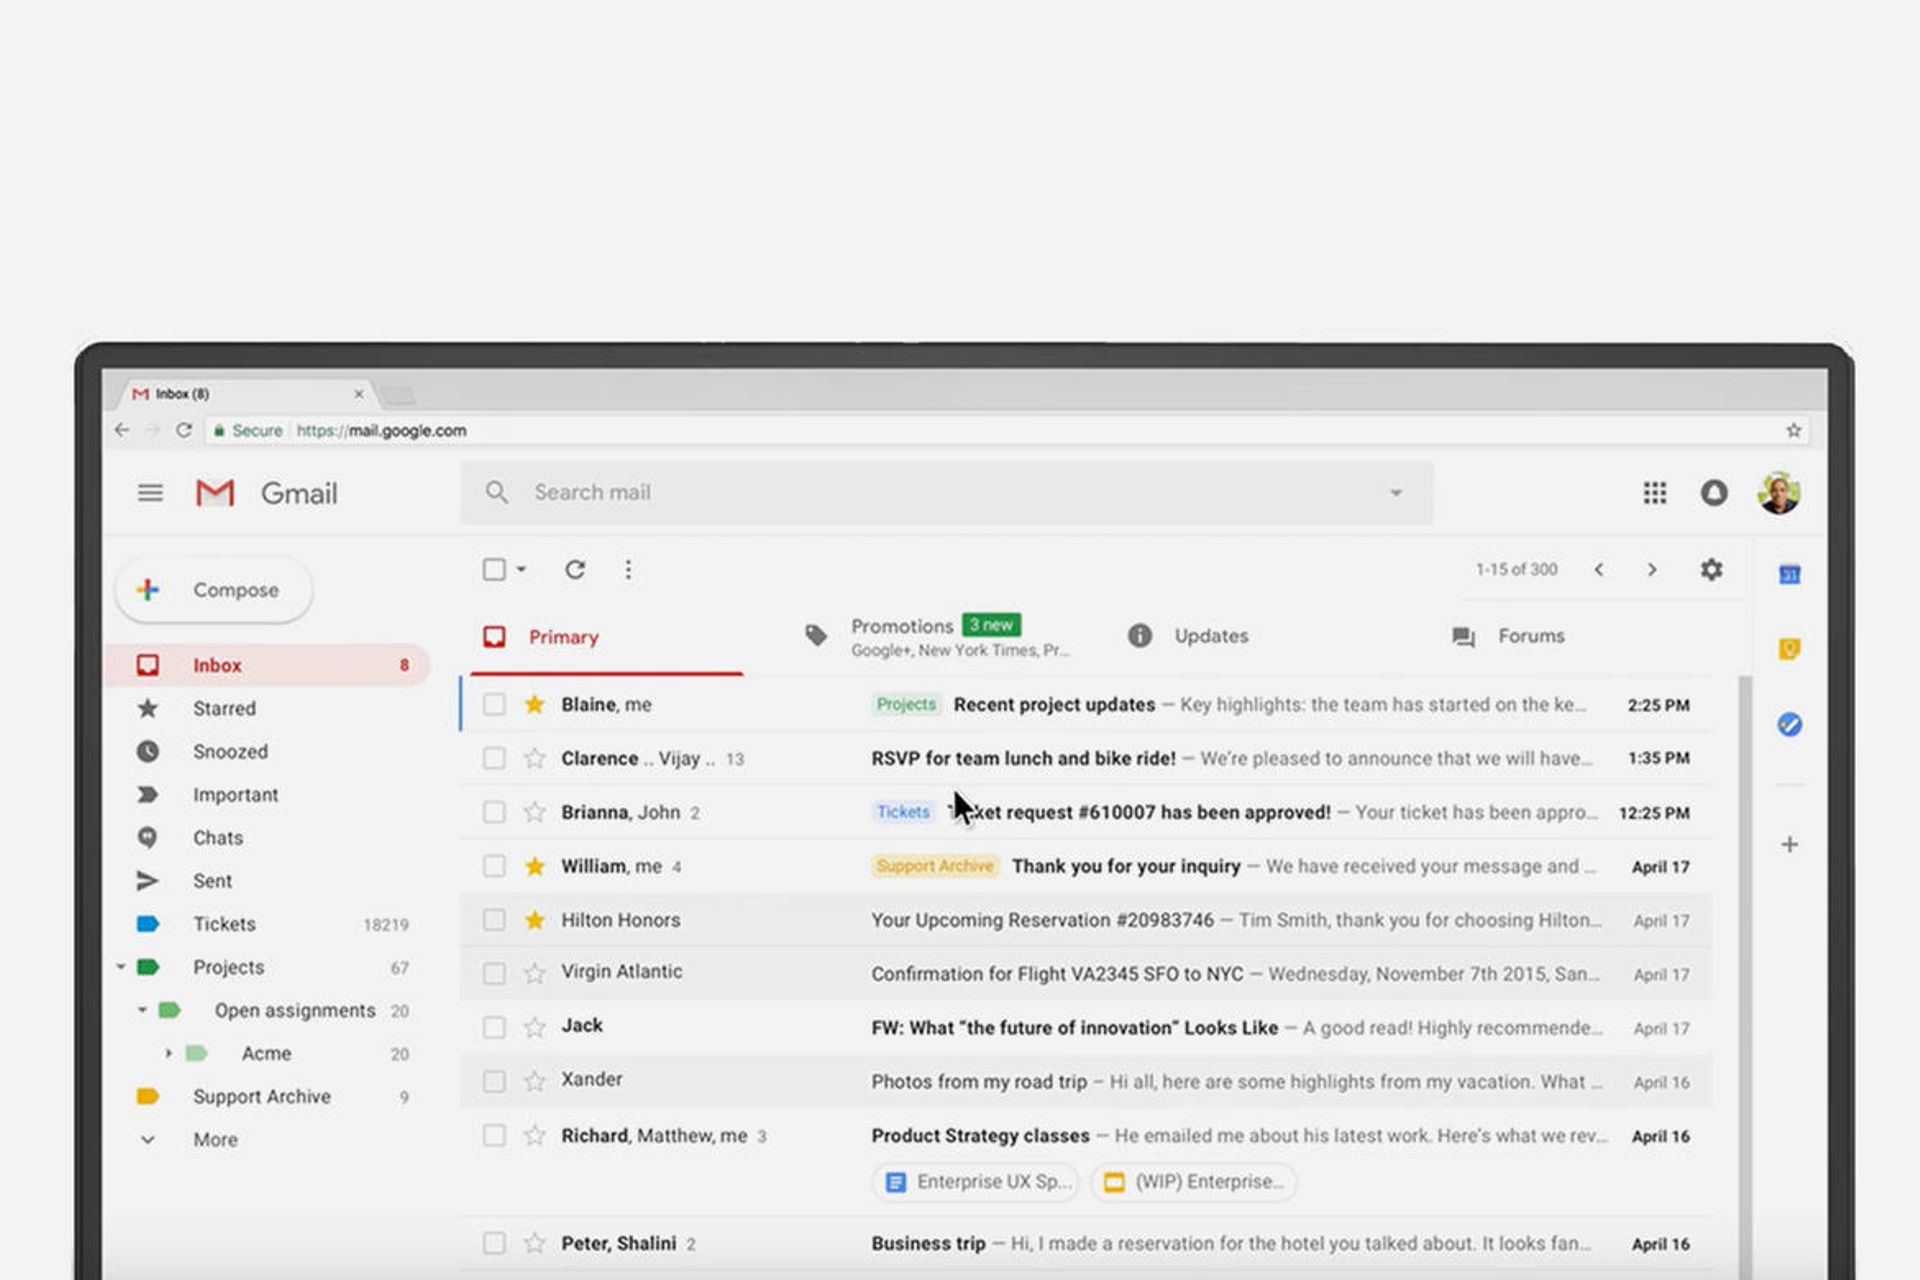Screen dimensions: 1920x1280
Task: Click the Gmail logo
Action: [266, 493]
